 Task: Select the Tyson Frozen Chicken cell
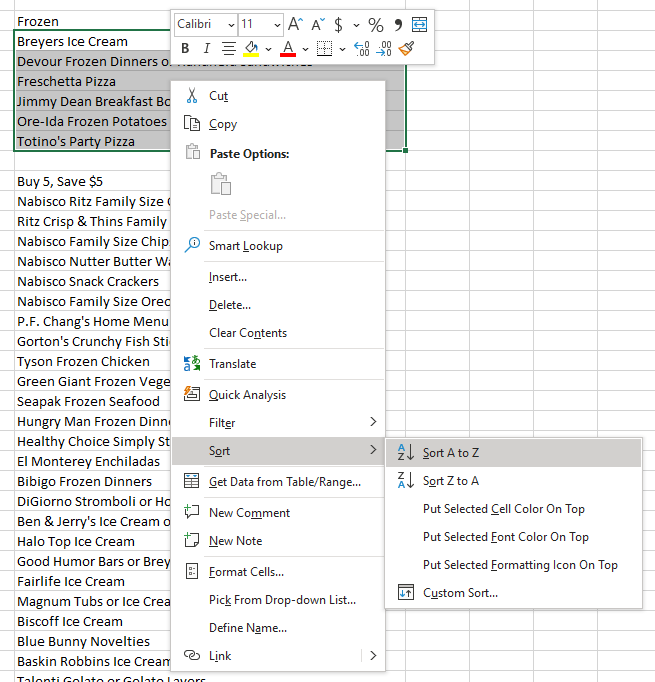(92, 361)
